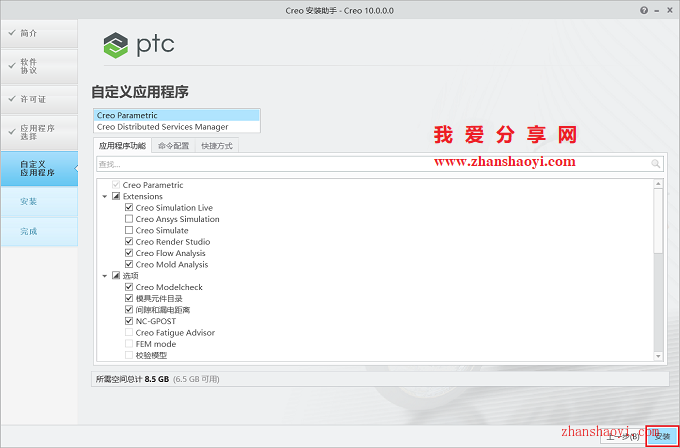Click Creo Parametric root tree row

click(x=153, y=185)
